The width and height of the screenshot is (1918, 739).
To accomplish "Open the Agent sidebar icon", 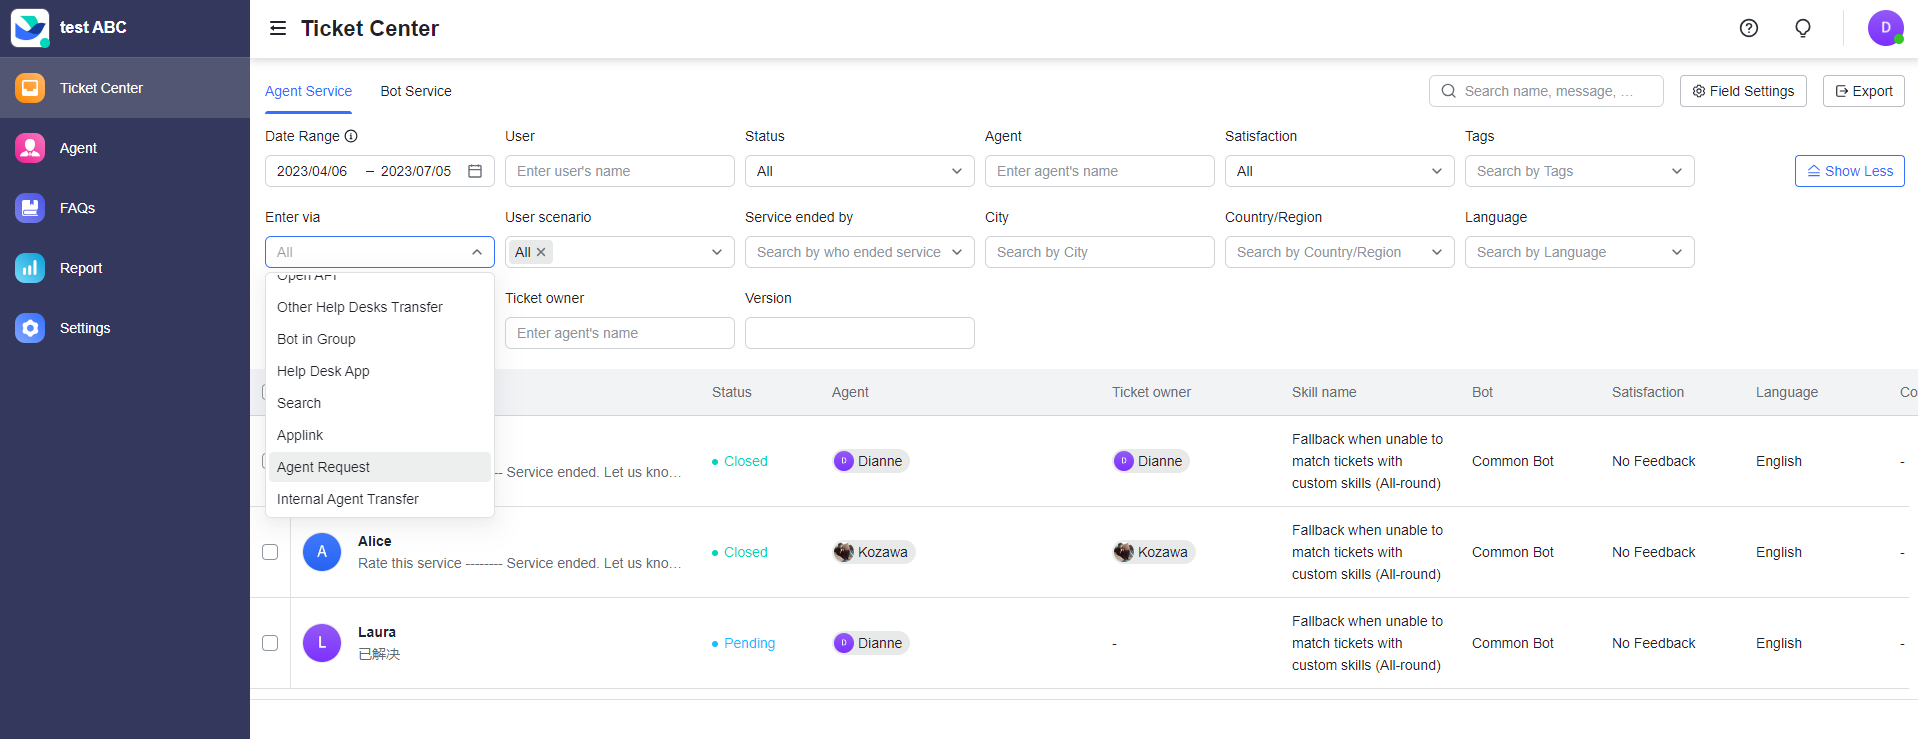I will point(30,148).
